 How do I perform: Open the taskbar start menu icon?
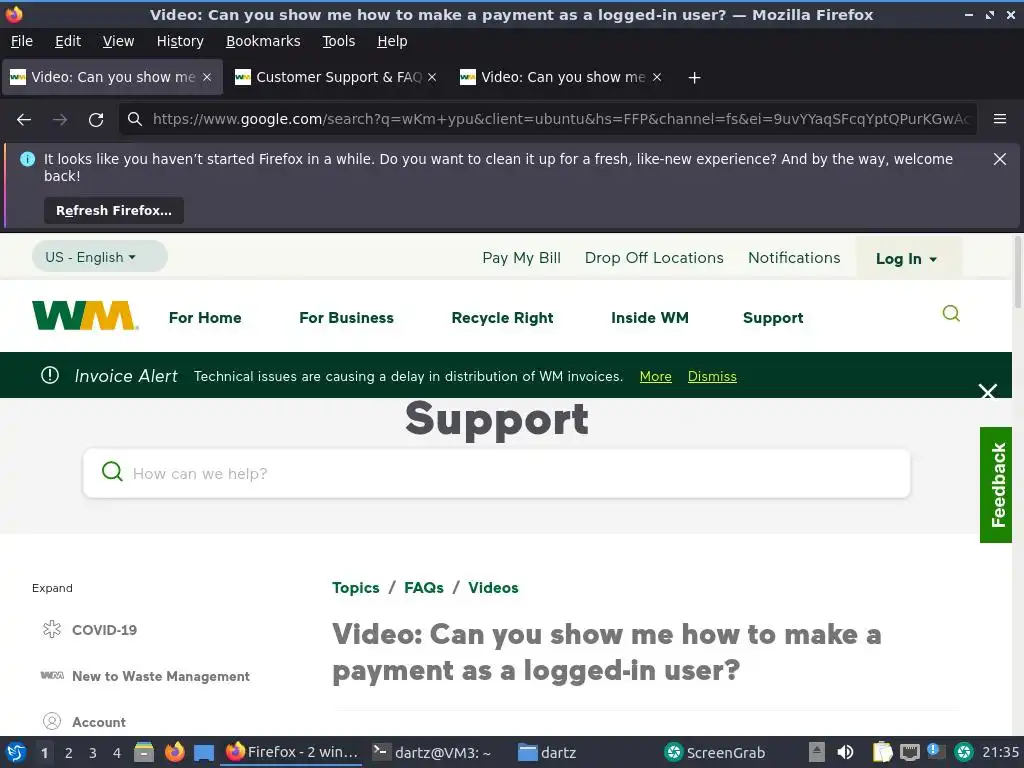pos(16,752)
